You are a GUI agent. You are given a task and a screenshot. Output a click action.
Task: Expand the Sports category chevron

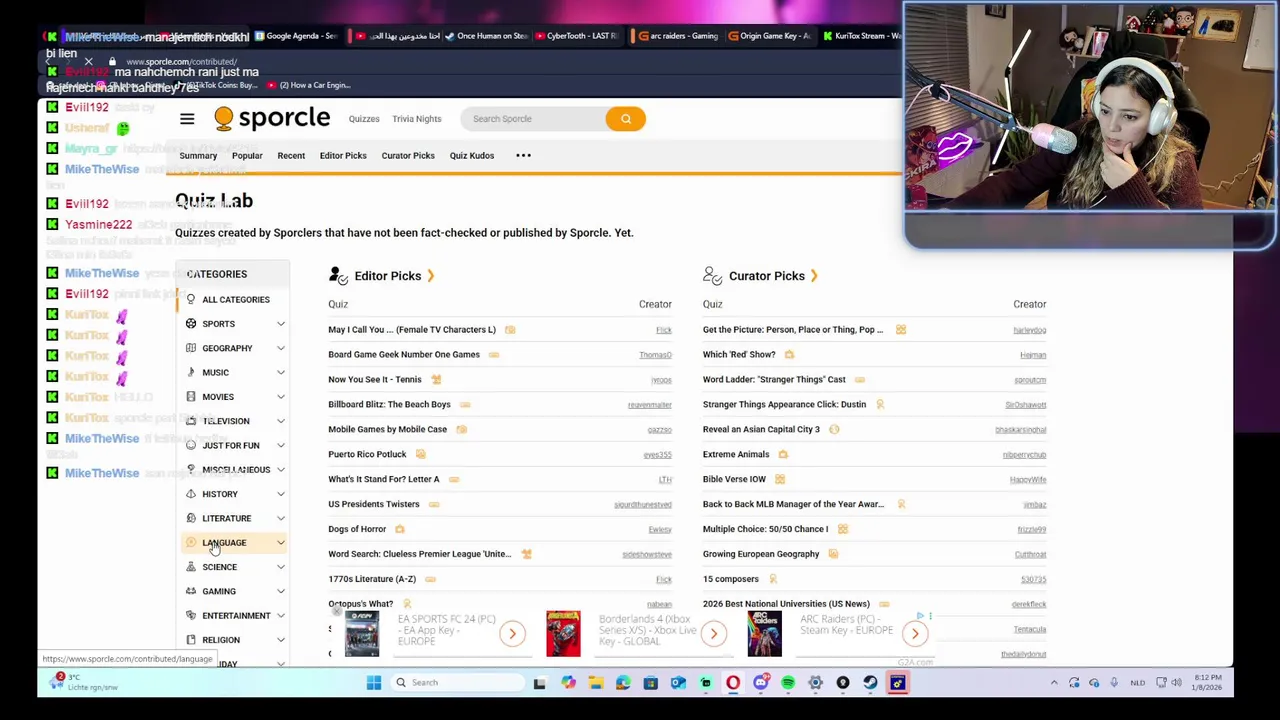[x=280, y=324]
